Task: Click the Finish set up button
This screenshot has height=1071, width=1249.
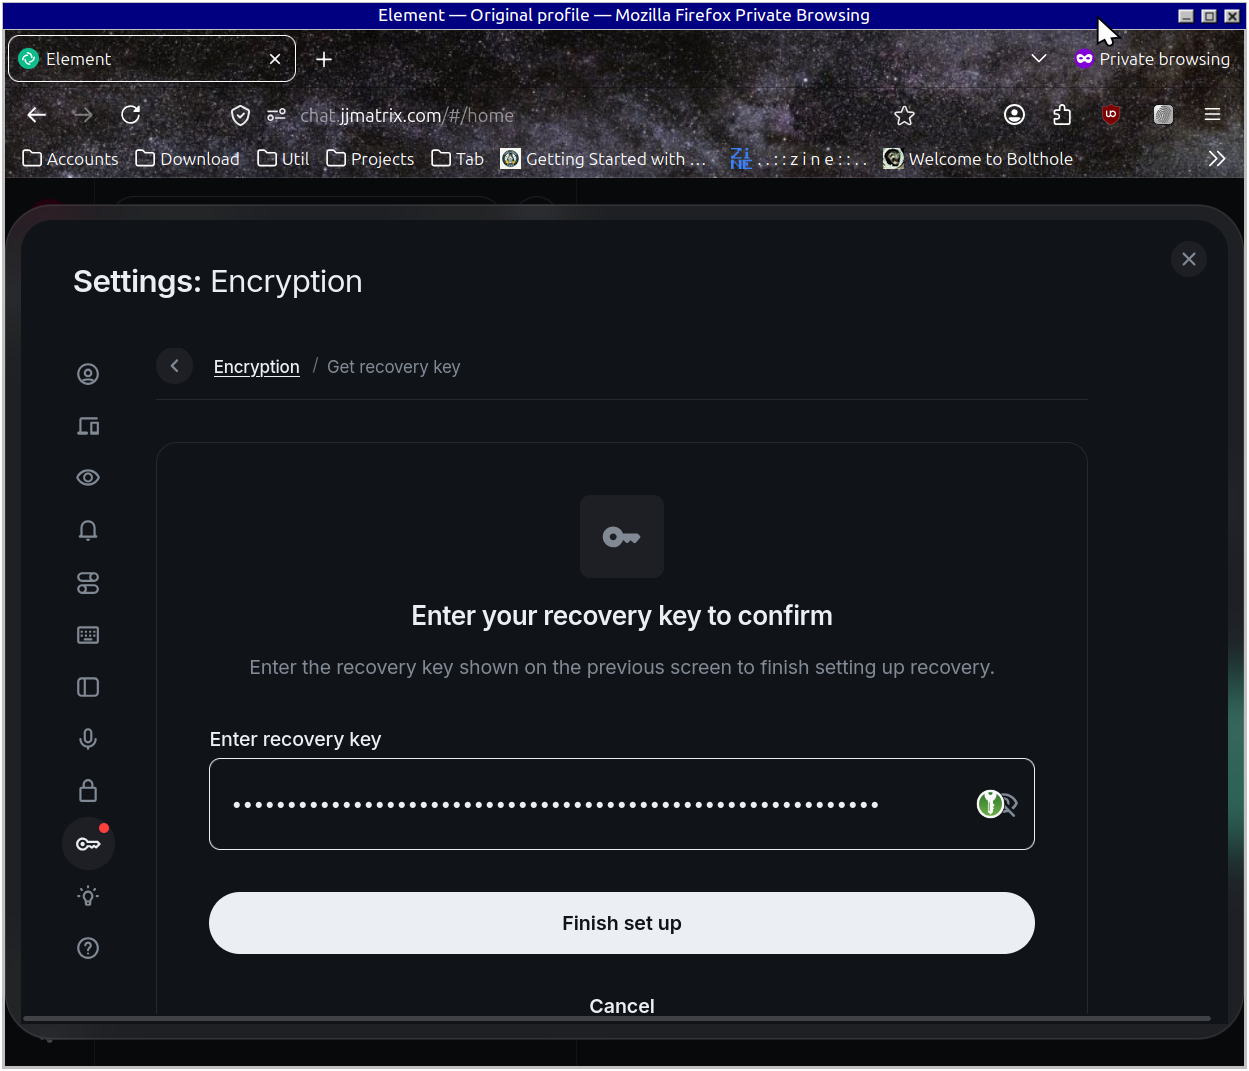Action: pyautogui.click(x=622, y=923)
